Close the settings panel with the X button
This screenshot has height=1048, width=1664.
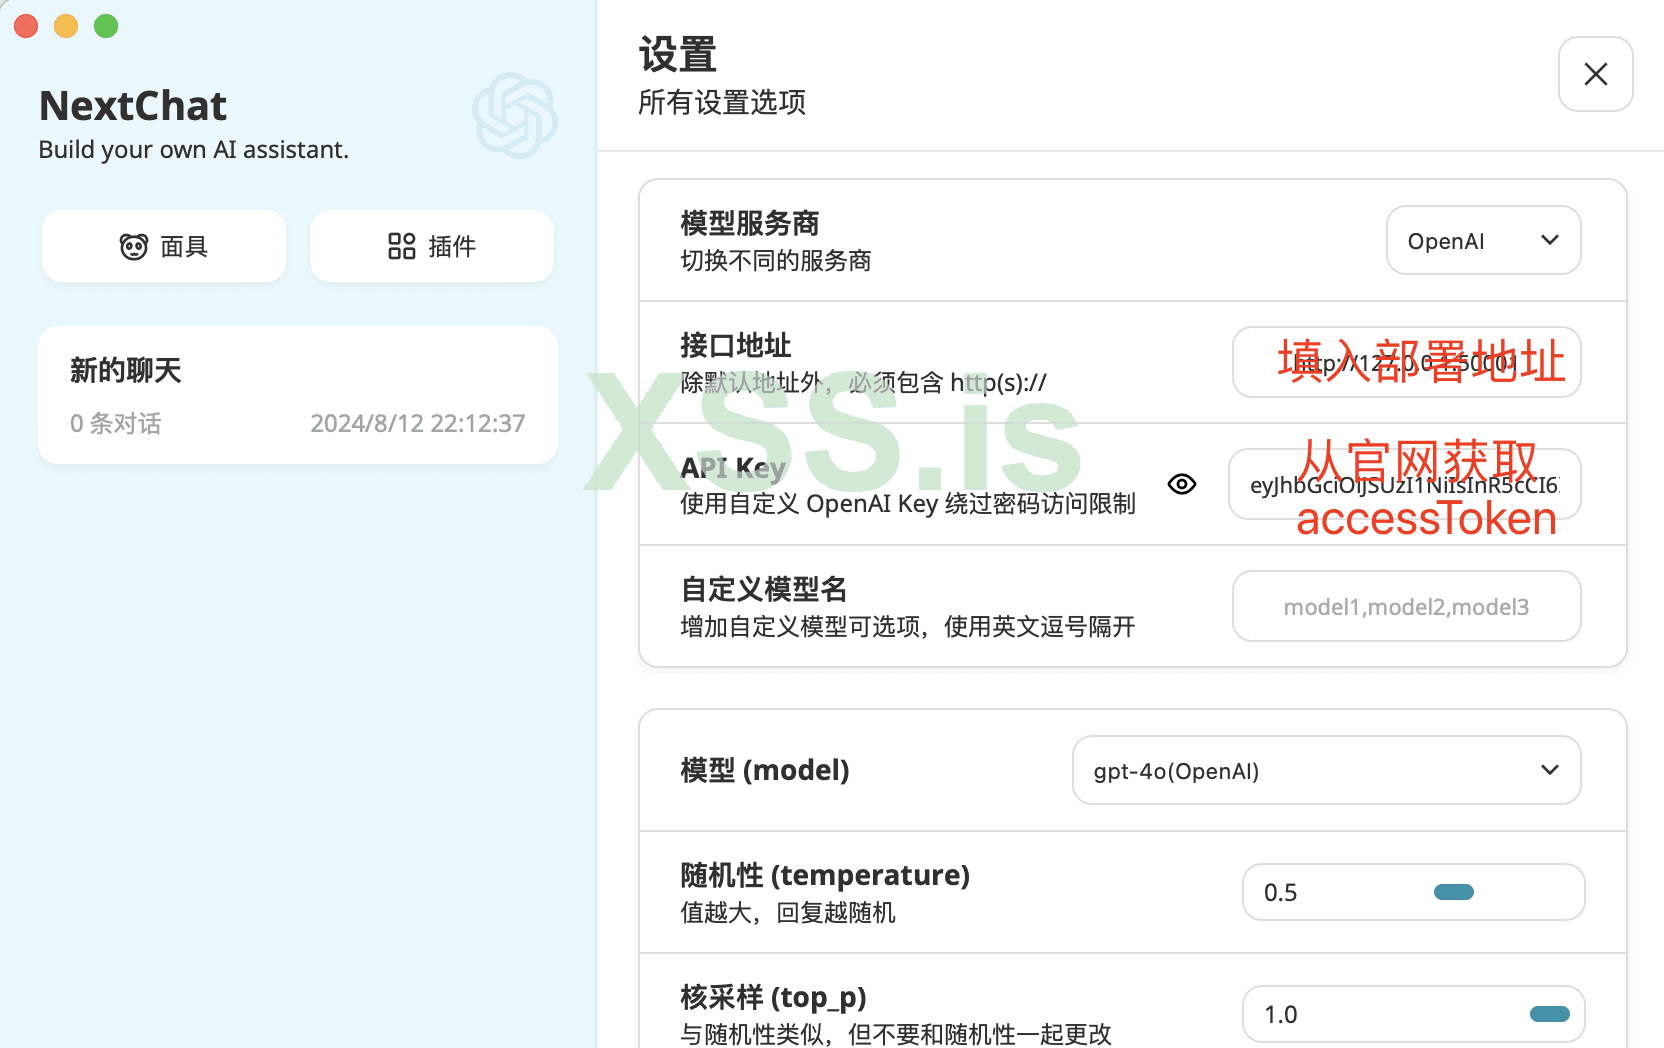click(1595, 74)
